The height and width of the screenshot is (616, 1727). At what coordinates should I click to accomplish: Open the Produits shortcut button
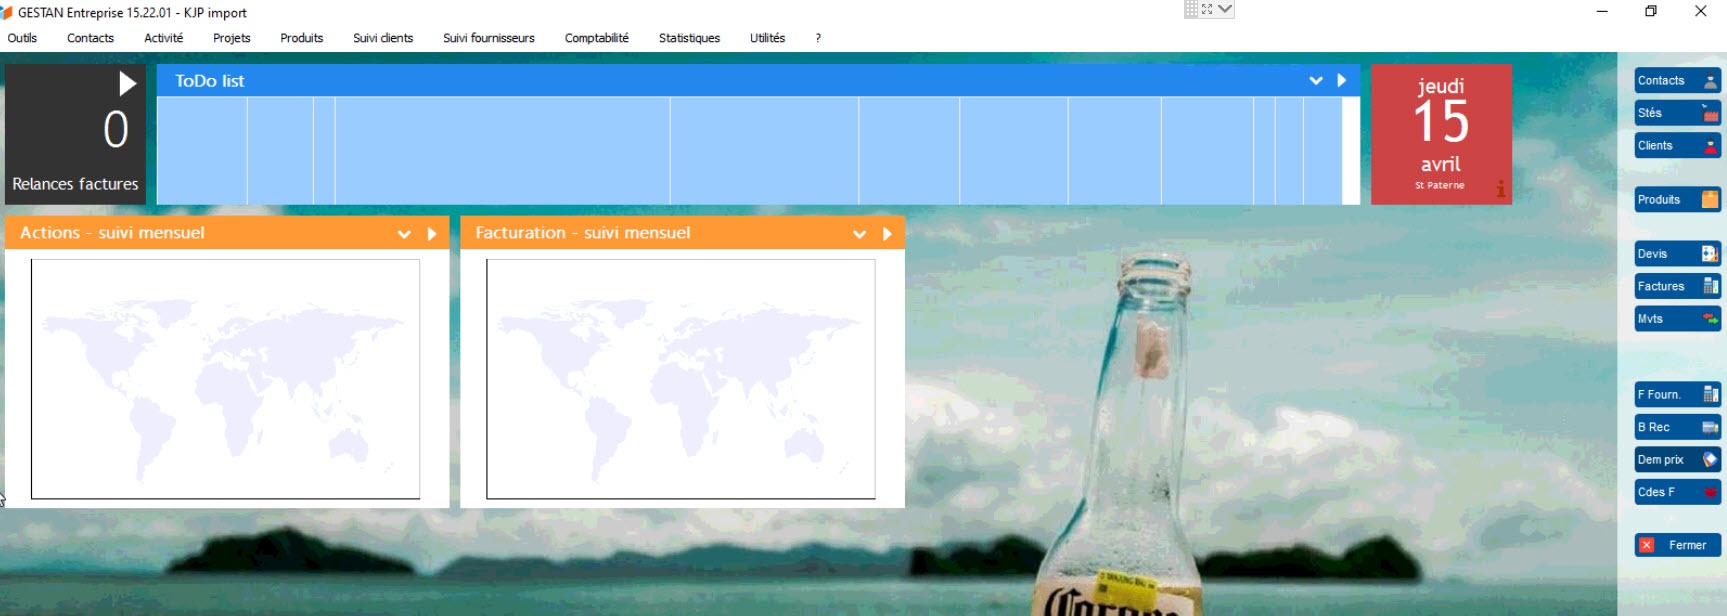point(1676,200)
